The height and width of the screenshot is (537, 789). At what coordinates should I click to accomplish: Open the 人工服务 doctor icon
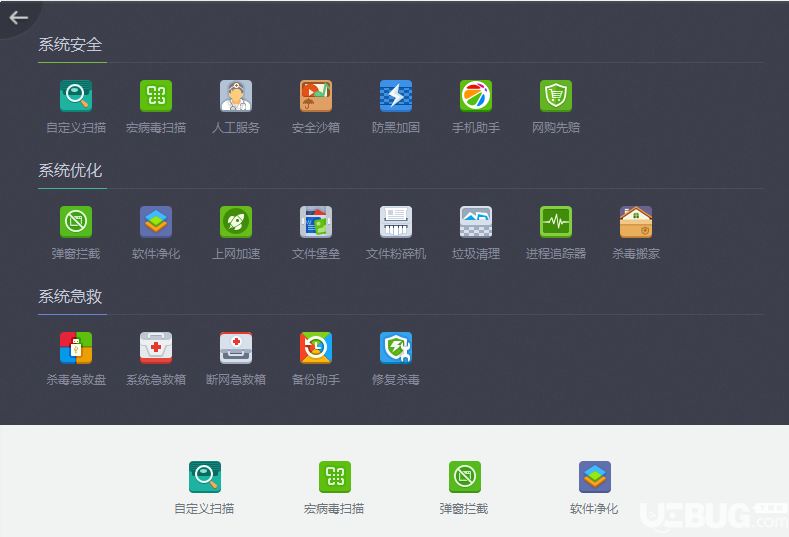point(236,96)
